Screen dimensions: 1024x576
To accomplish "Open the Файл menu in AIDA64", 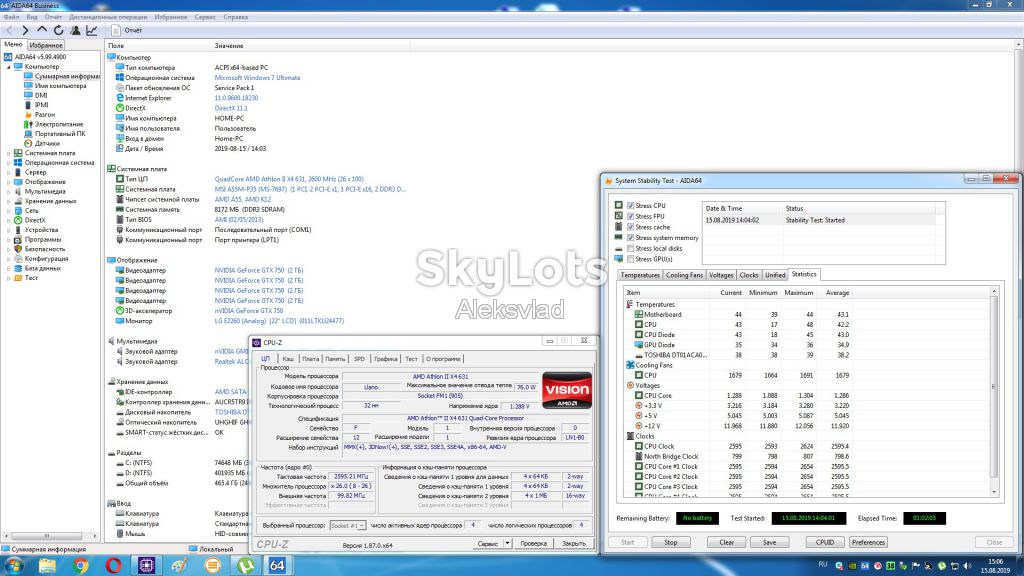I will pos(11,17).
